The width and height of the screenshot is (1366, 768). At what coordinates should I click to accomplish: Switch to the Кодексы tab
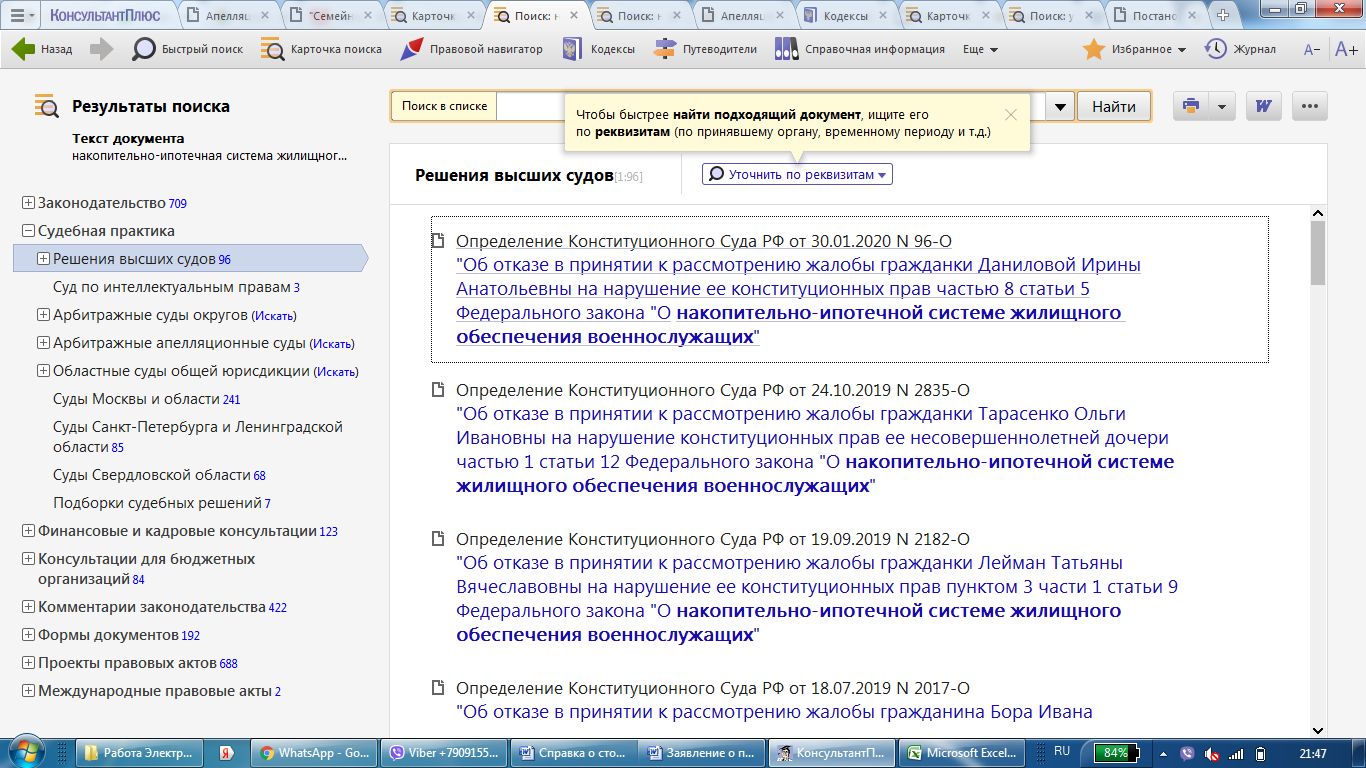[844, 16]
